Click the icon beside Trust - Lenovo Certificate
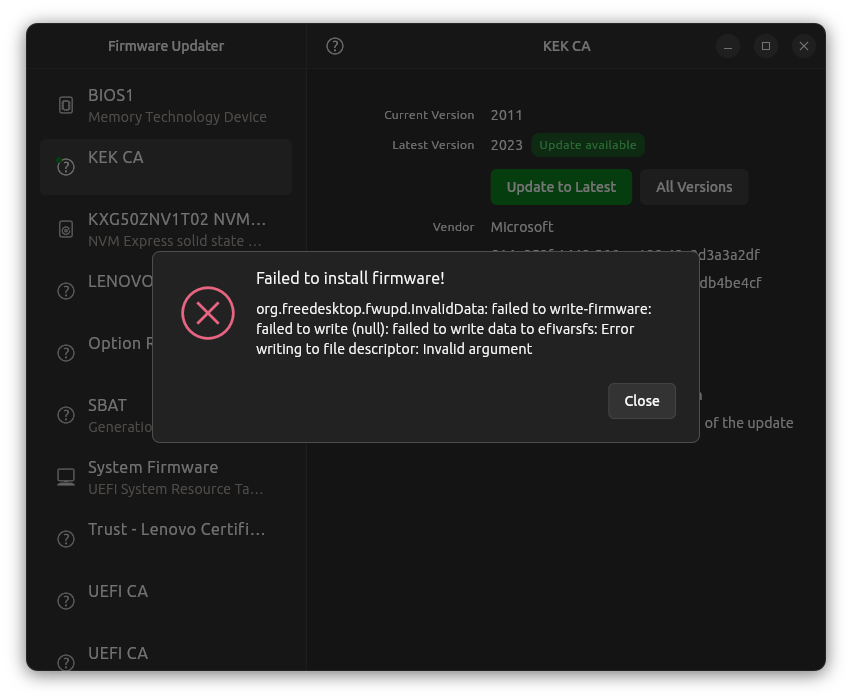Image resolution: width=852 pixels, height=700 pixels. [66, 539]
